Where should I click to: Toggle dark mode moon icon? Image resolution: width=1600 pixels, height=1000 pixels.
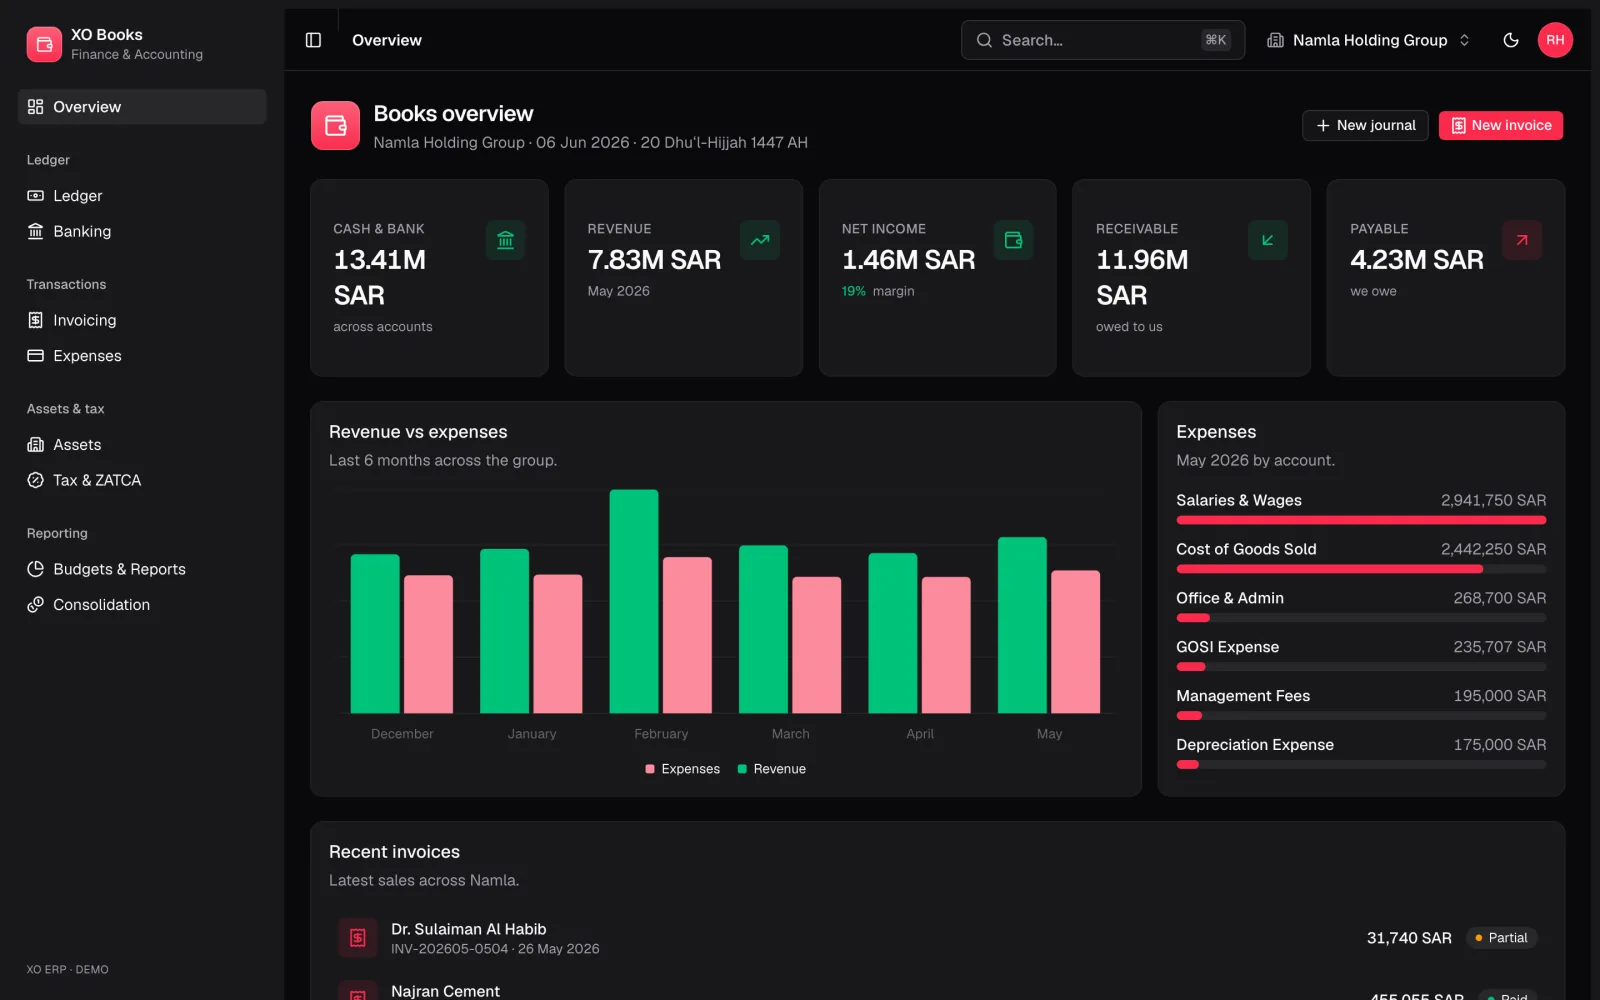(1511, 40)
